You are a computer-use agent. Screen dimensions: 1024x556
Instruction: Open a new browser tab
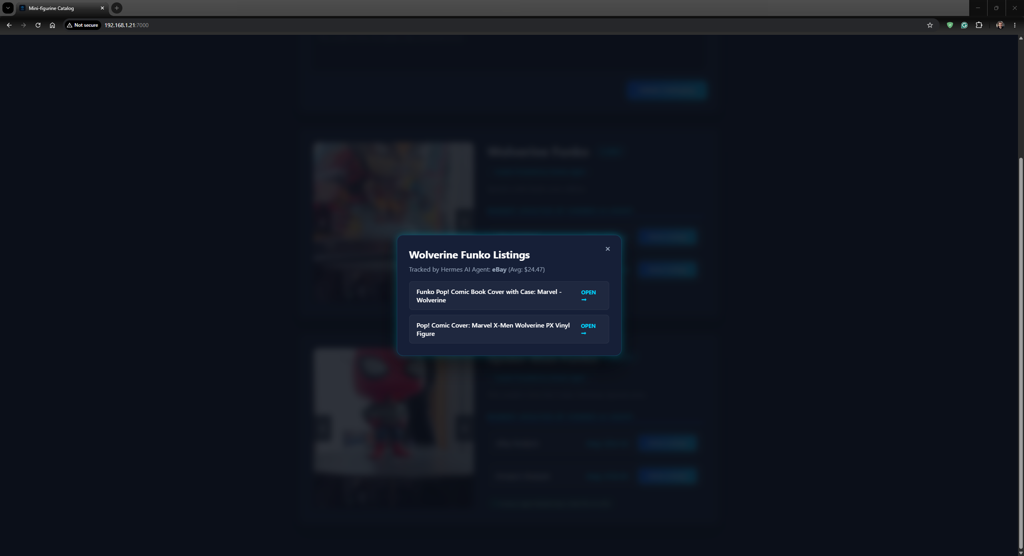tap(116, 8)
